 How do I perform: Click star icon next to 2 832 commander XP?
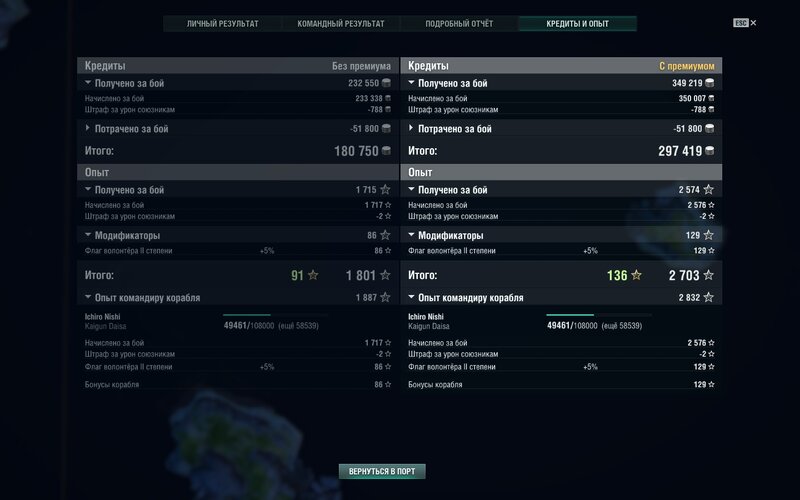(708, 298)
